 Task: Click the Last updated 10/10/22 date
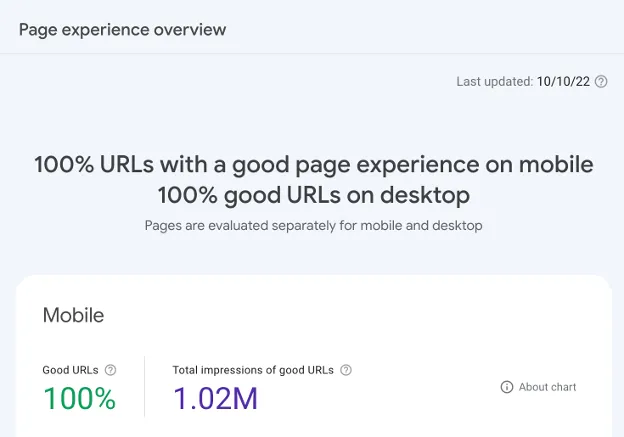pos(563,82)
